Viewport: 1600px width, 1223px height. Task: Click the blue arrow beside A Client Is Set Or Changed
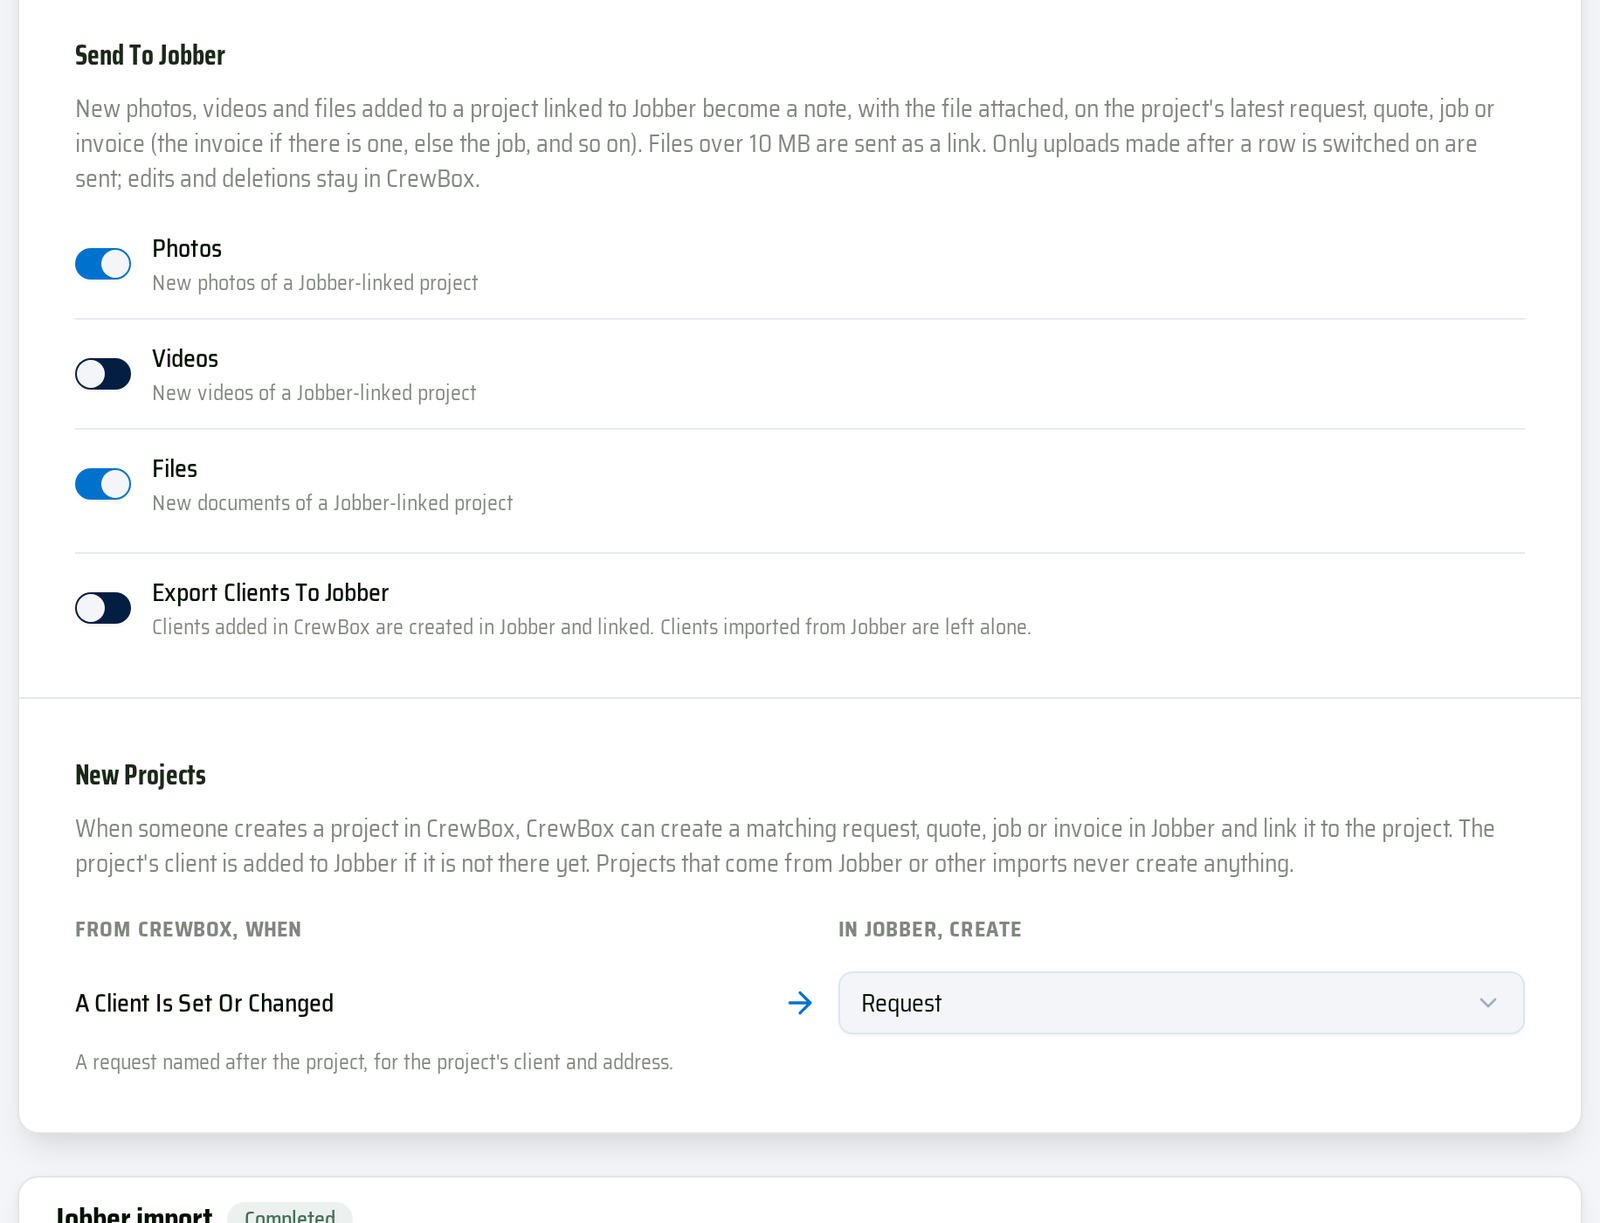coord(800,1003)
